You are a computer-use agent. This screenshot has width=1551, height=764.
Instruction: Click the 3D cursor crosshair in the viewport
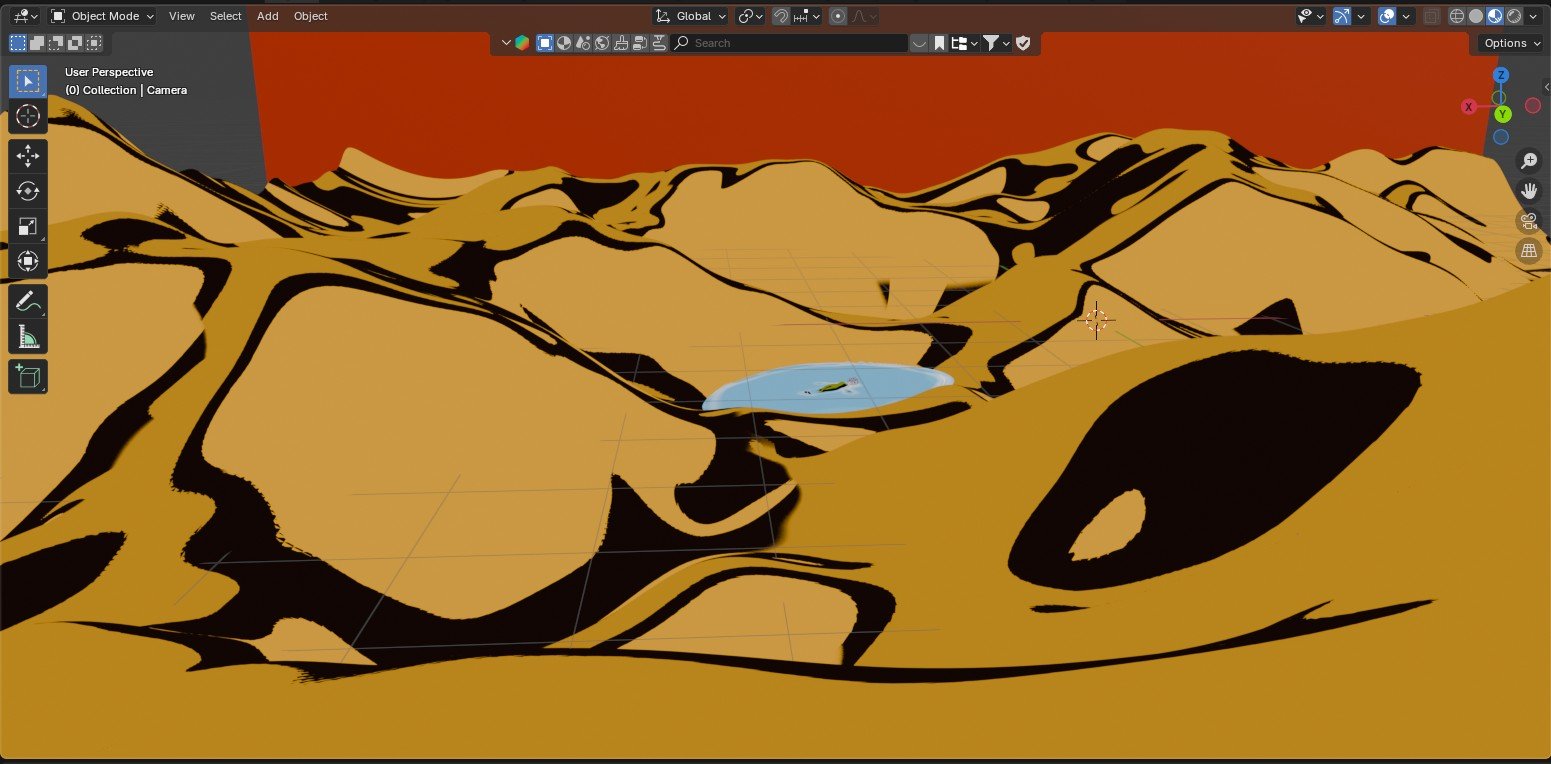click(x=1097, y=321)
